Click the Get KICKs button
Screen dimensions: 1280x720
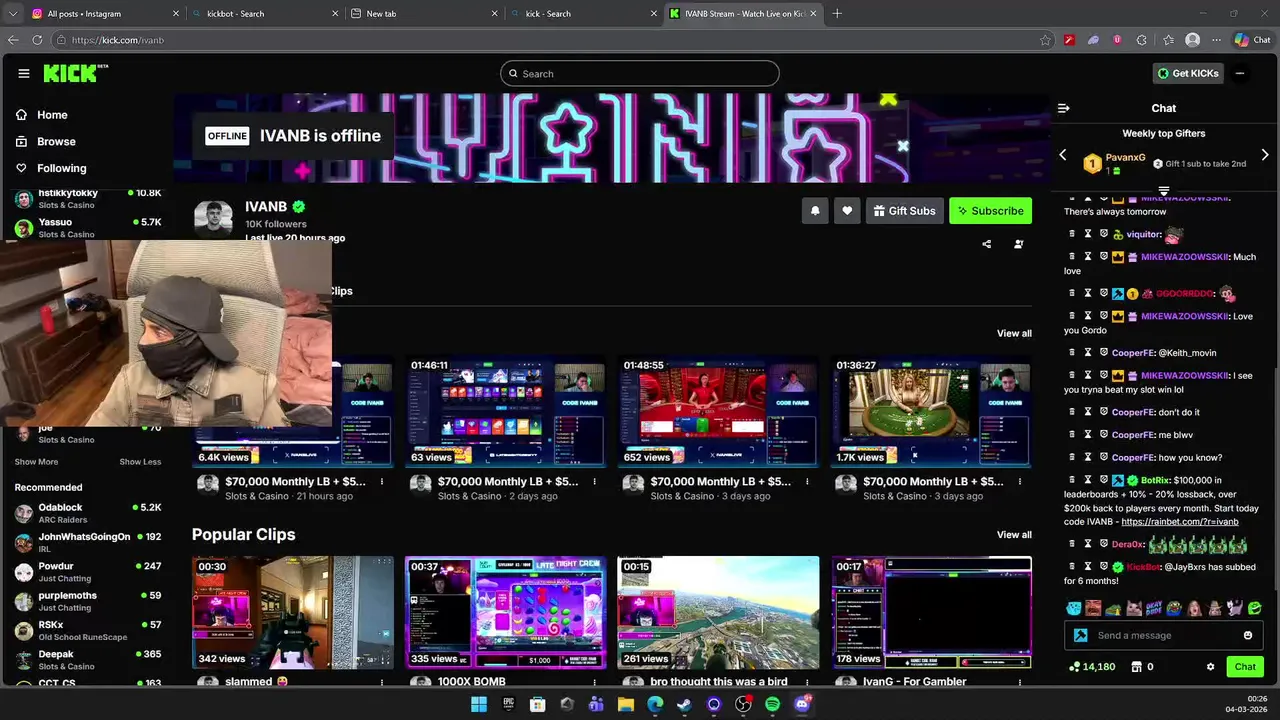coord(1188,73)
